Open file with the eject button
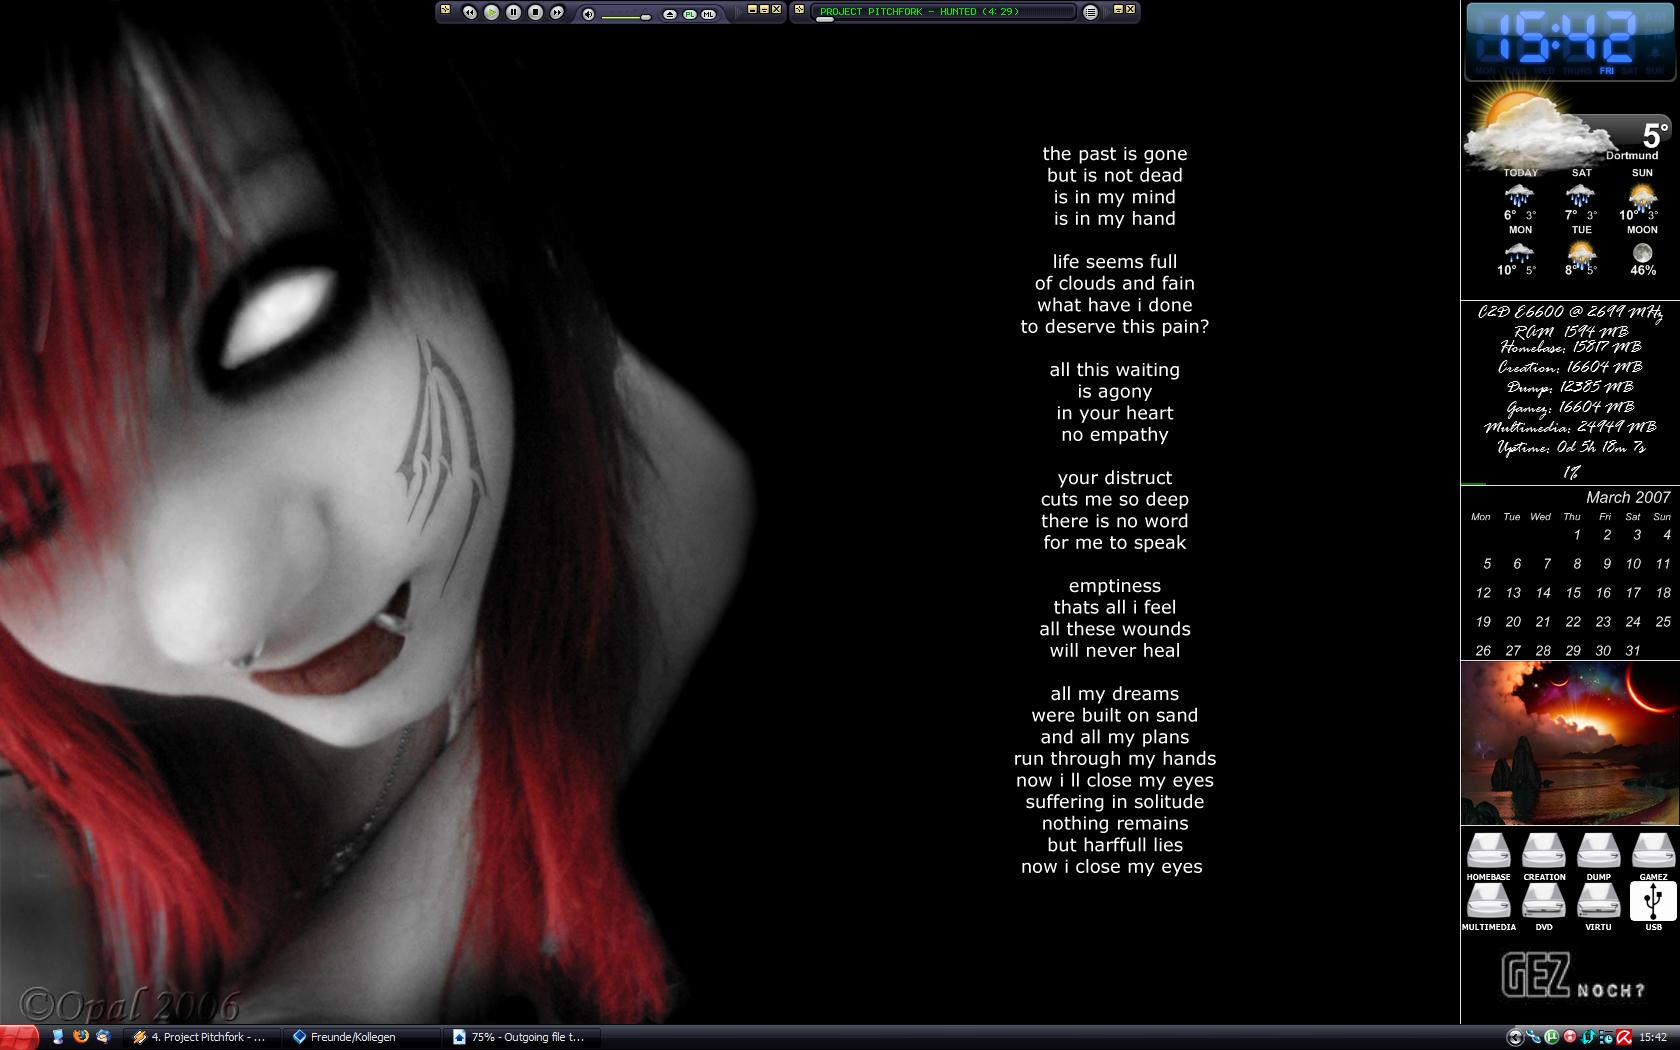 (x=670, y=14)
